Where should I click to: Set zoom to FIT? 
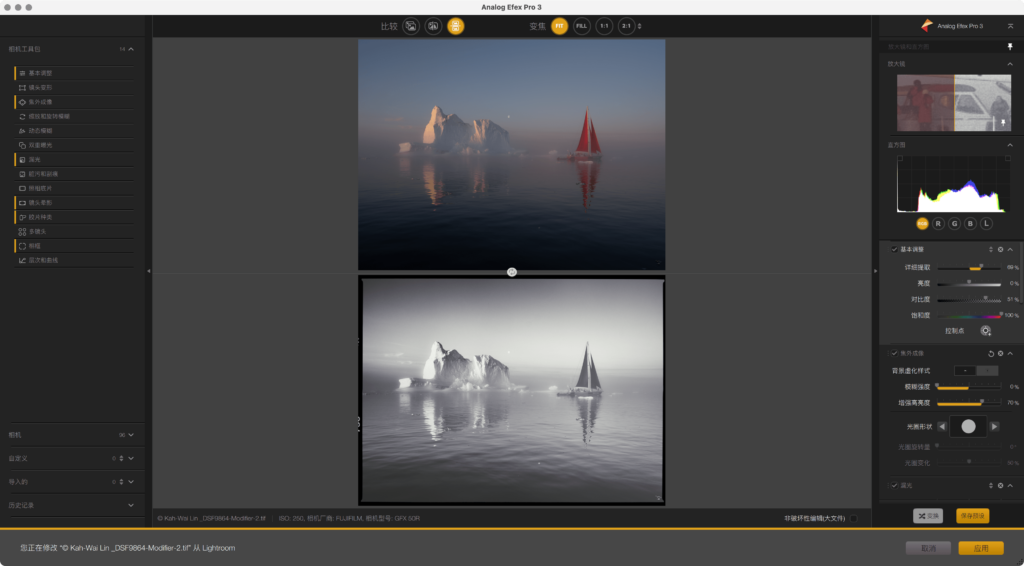(559, 26)
